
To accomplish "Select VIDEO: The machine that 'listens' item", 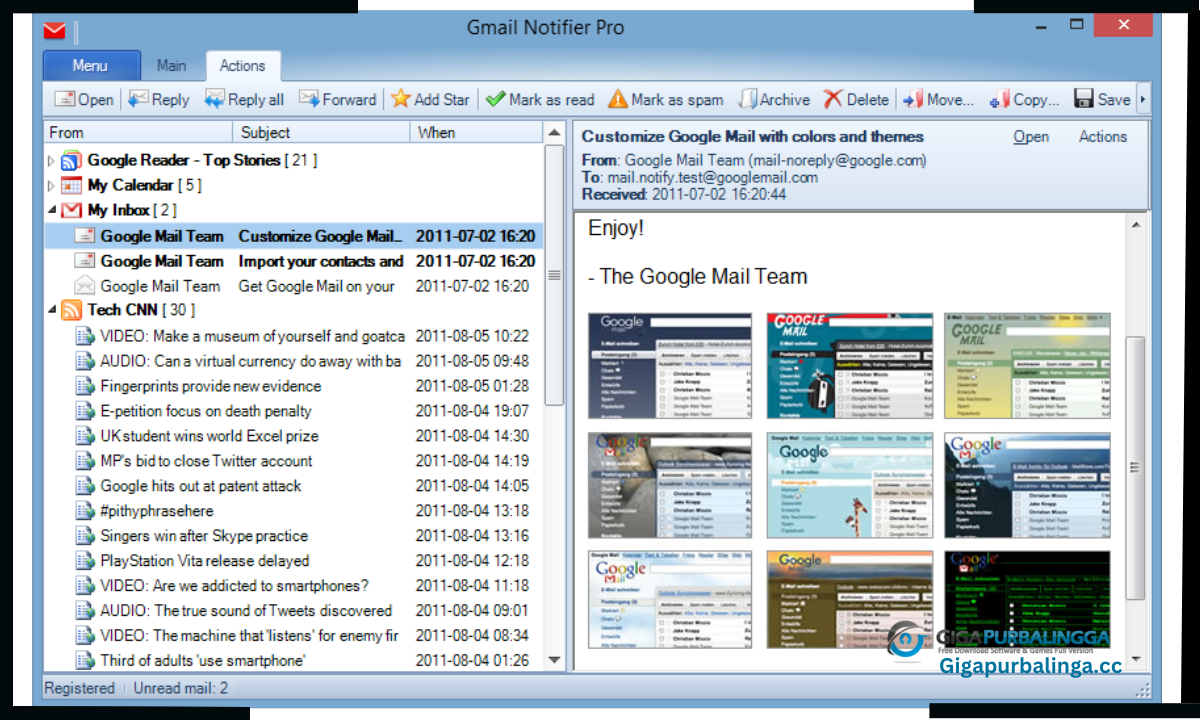I will click(x=294, y=636).
